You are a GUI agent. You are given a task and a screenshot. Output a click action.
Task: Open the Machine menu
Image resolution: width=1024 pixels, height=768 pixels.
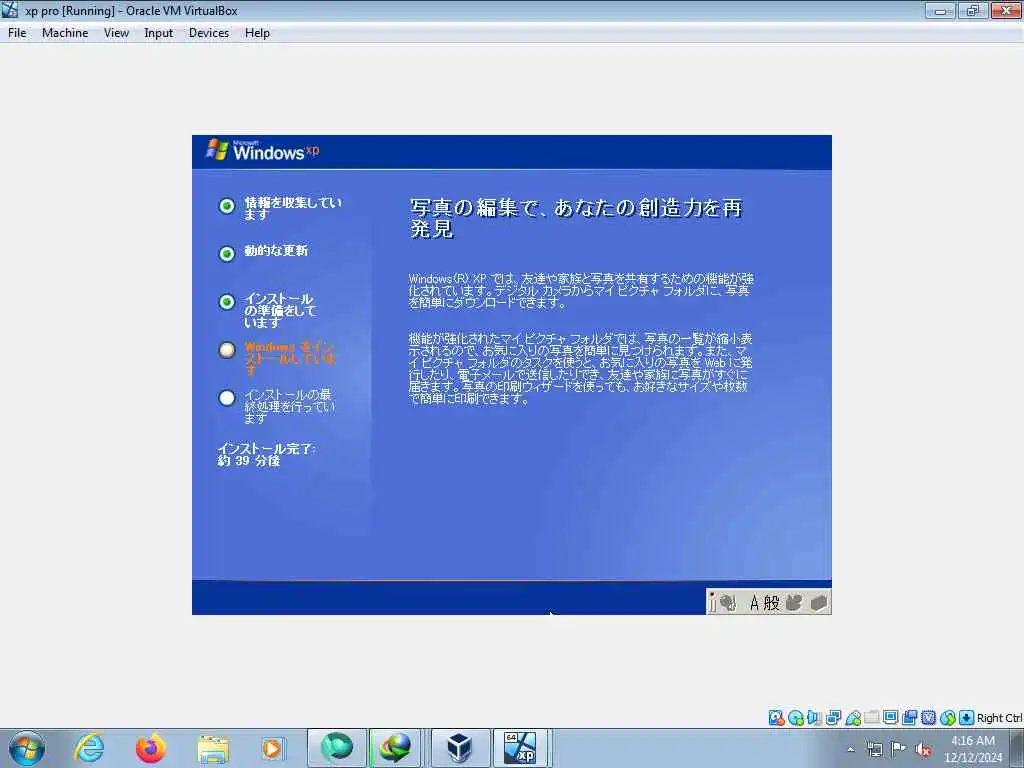point(65,33)
